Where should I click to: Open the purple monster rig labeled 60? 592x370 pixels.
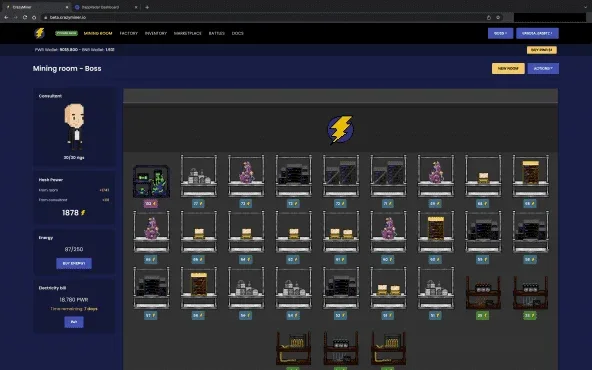388,231
